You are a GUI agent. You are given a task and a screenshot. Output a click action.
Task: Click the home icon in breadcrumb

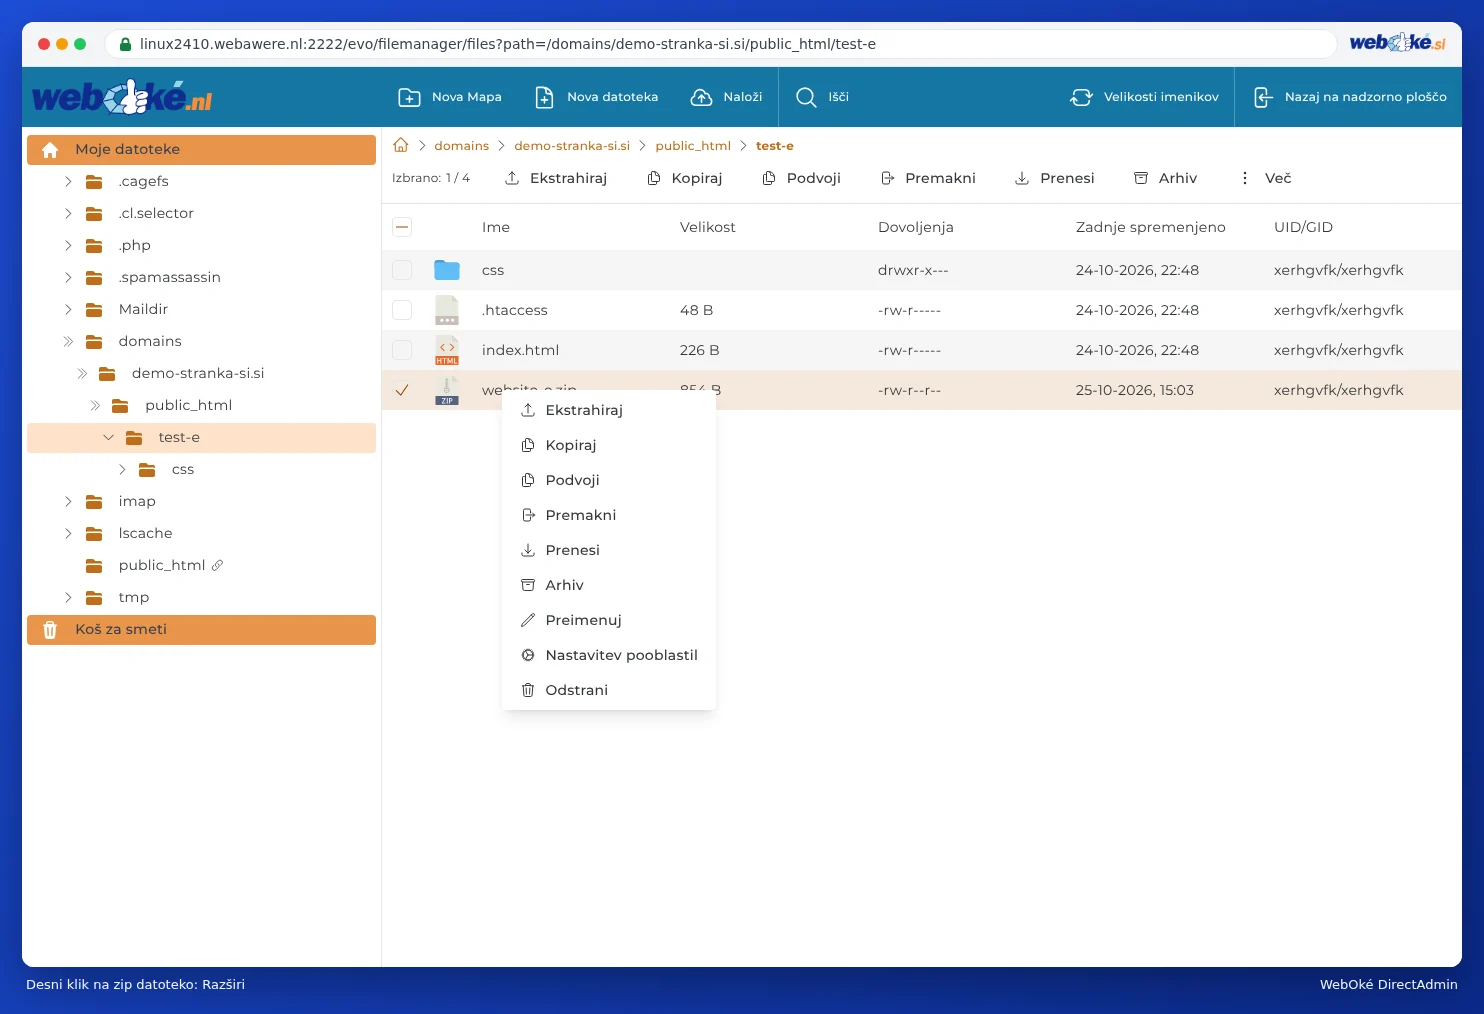(401, 145)
